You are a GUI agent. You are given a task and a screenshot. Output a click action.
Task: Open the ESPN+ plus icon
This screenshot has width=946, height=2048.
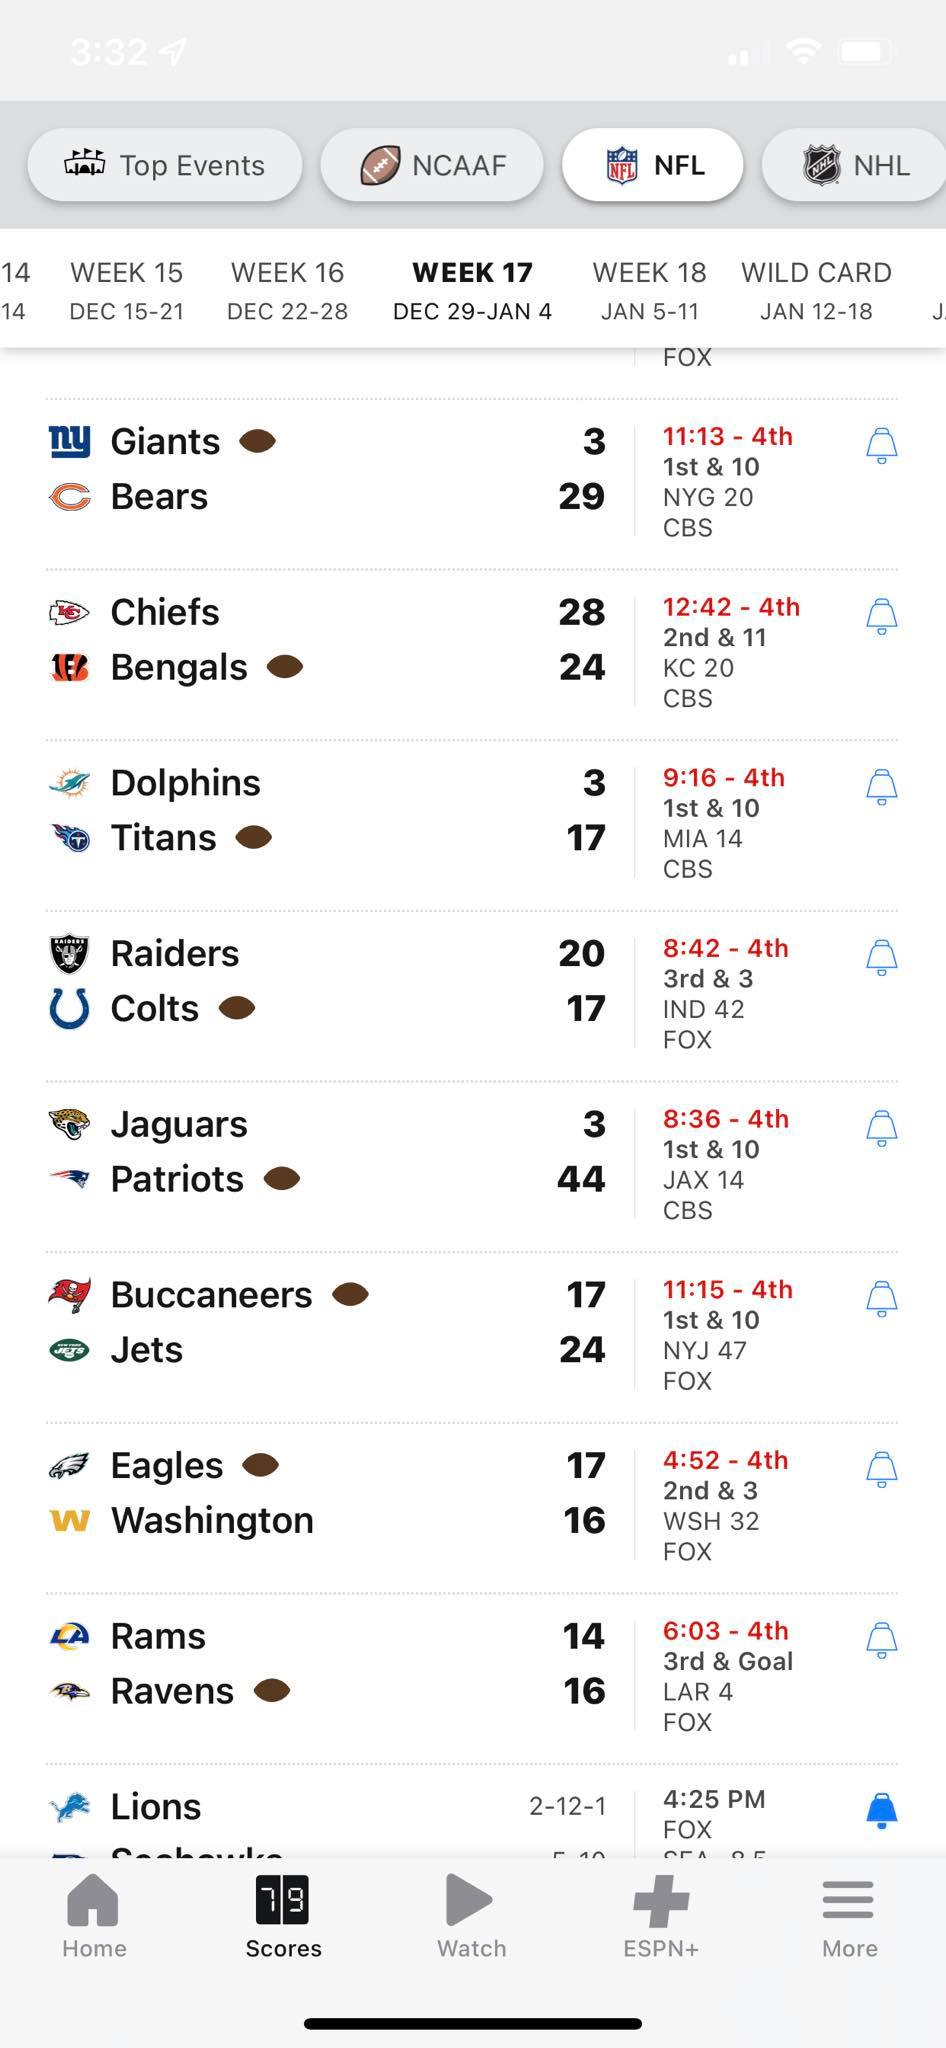[x=661, y=1899]
